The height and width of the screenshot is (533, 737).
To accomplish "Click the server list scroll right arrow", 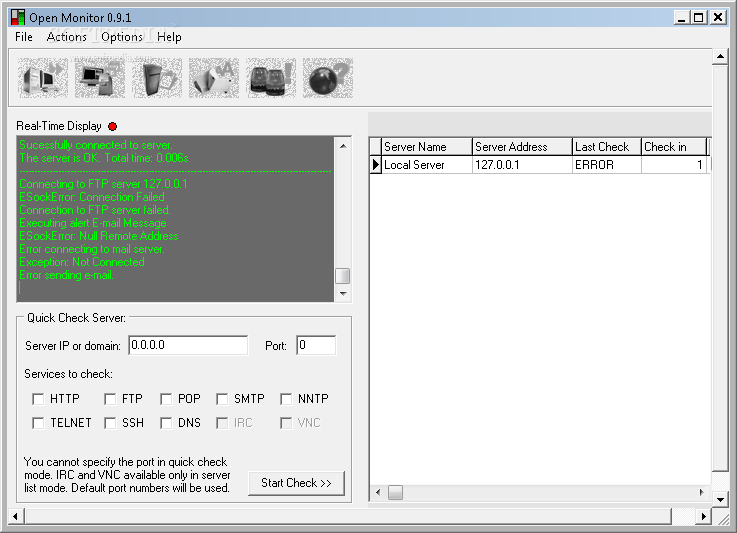I will 701,493.
